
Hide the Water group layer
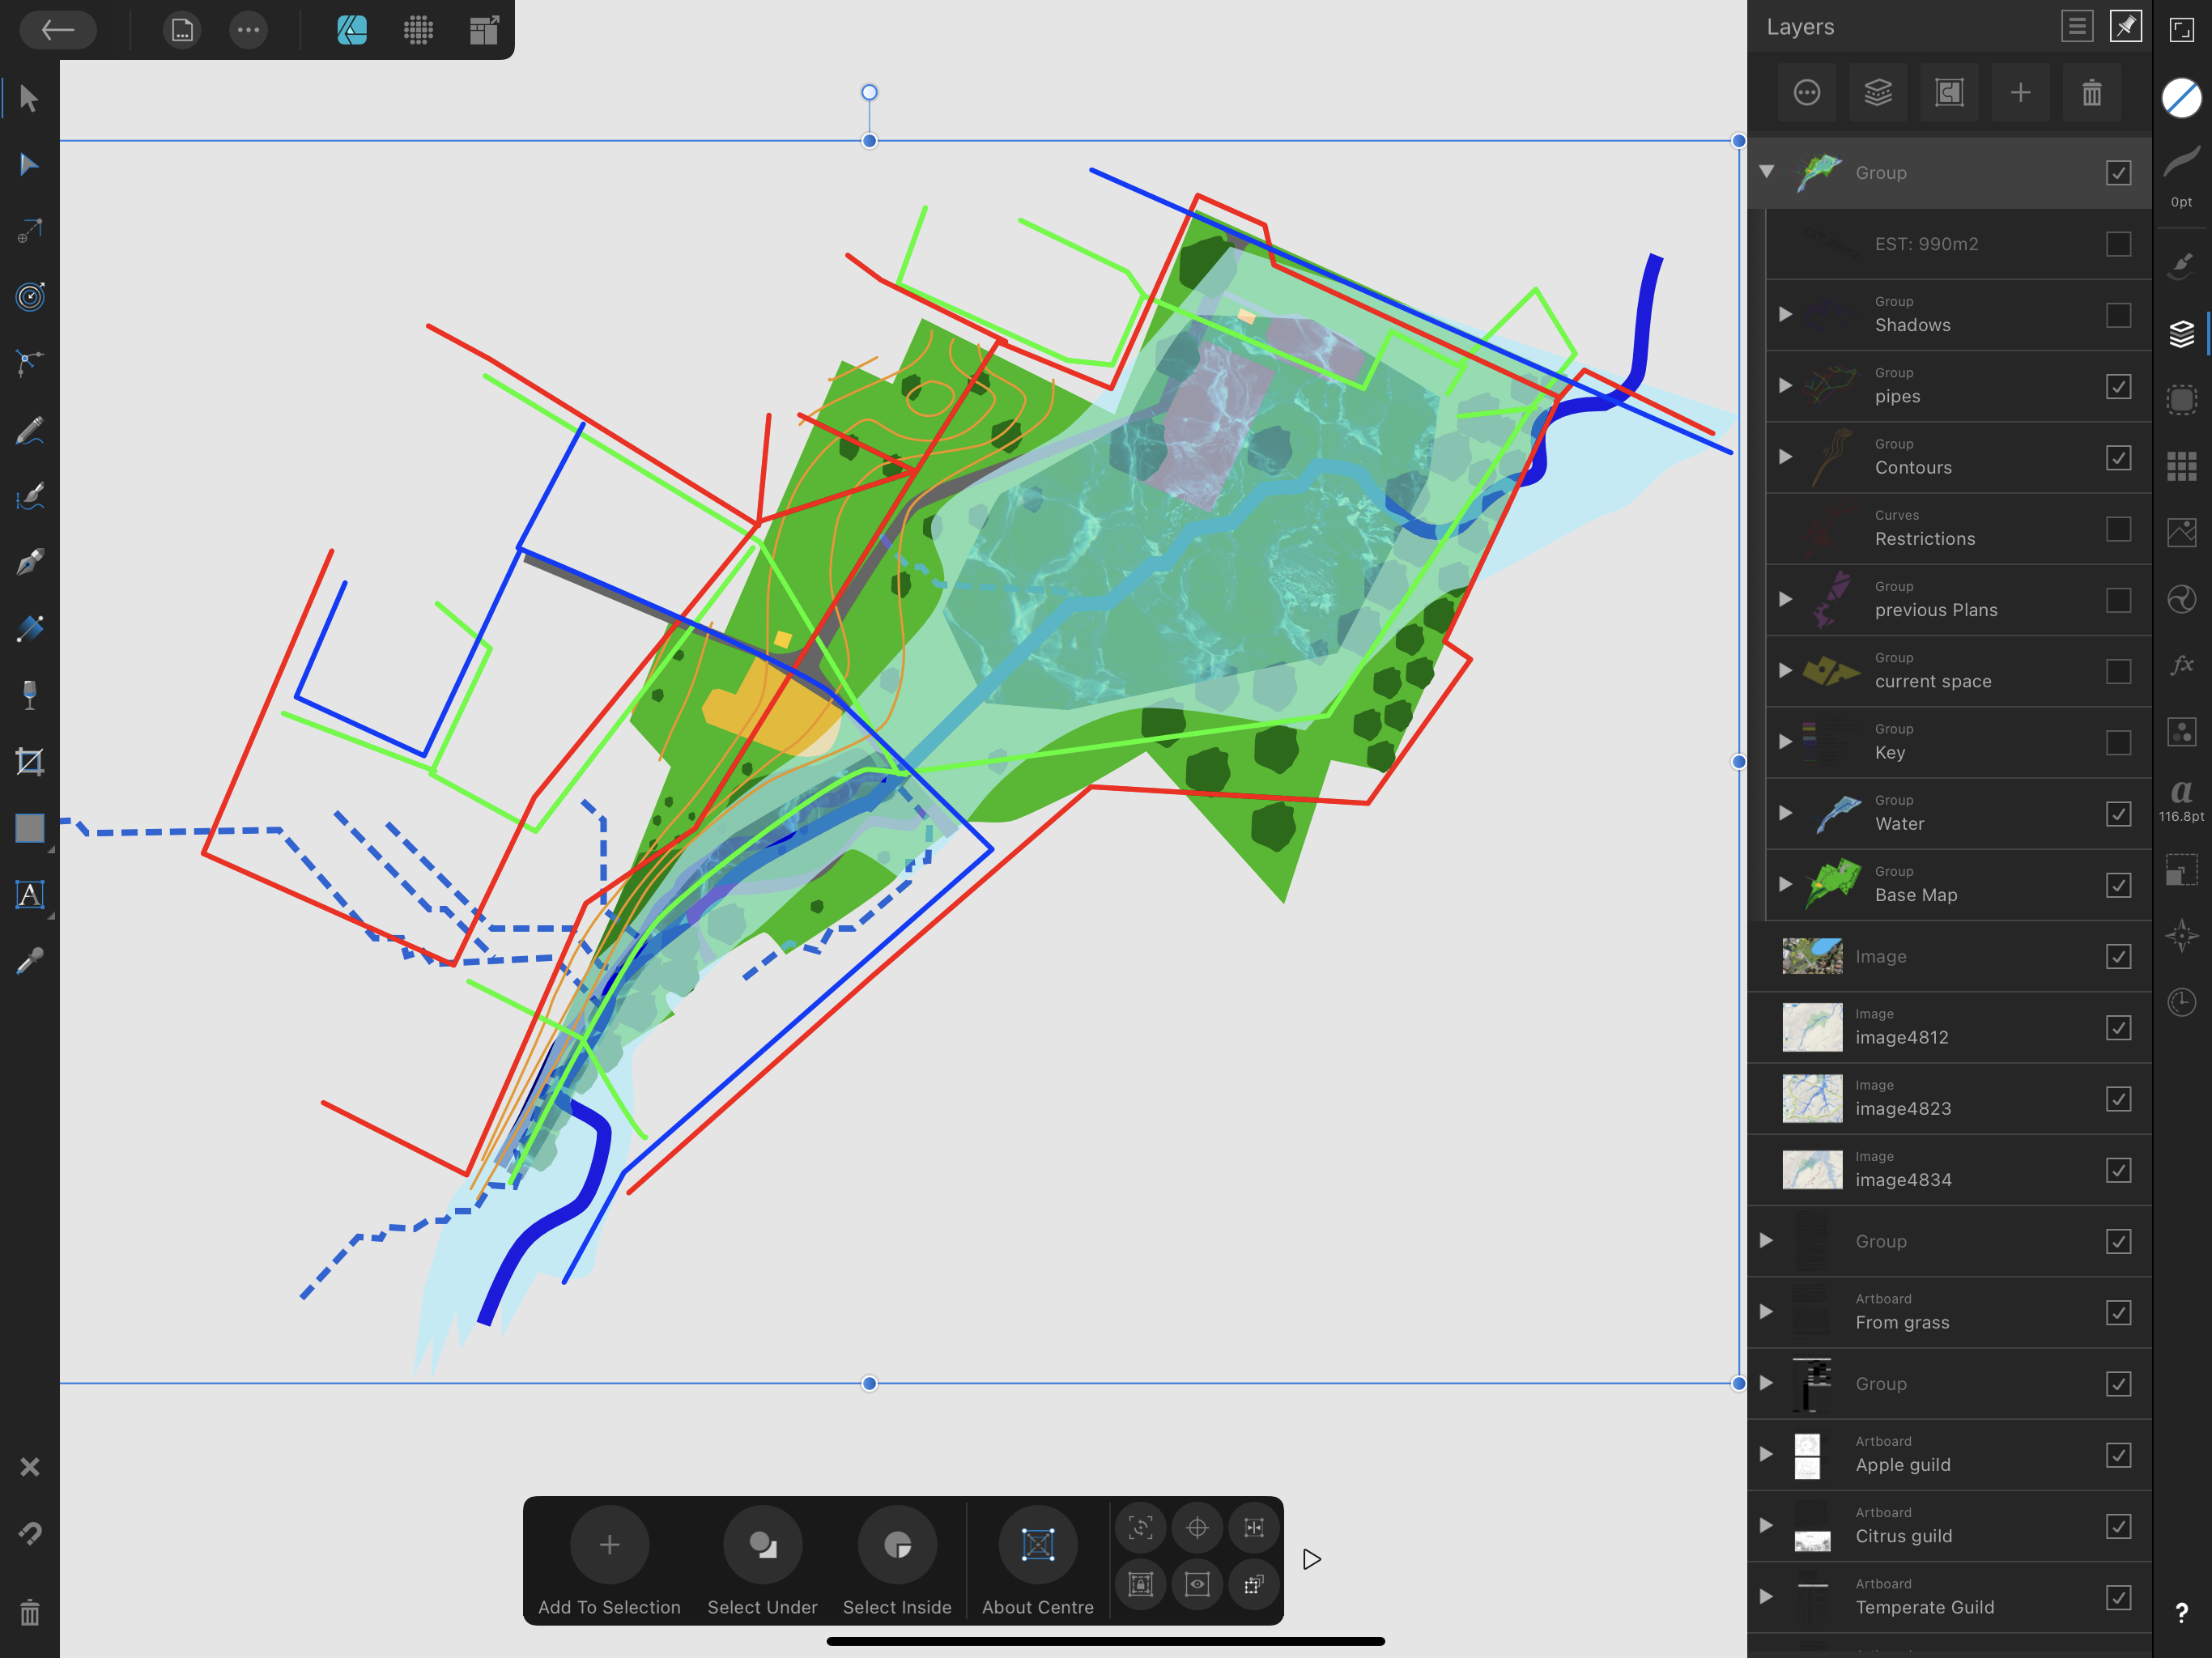point(2118,814)
